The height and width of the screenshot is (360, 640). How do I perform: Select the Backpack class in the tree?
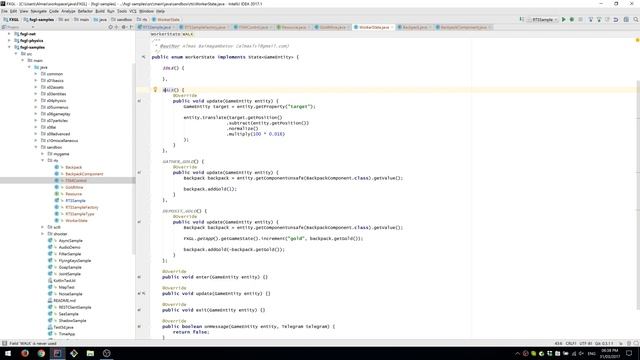click(73, 167)
